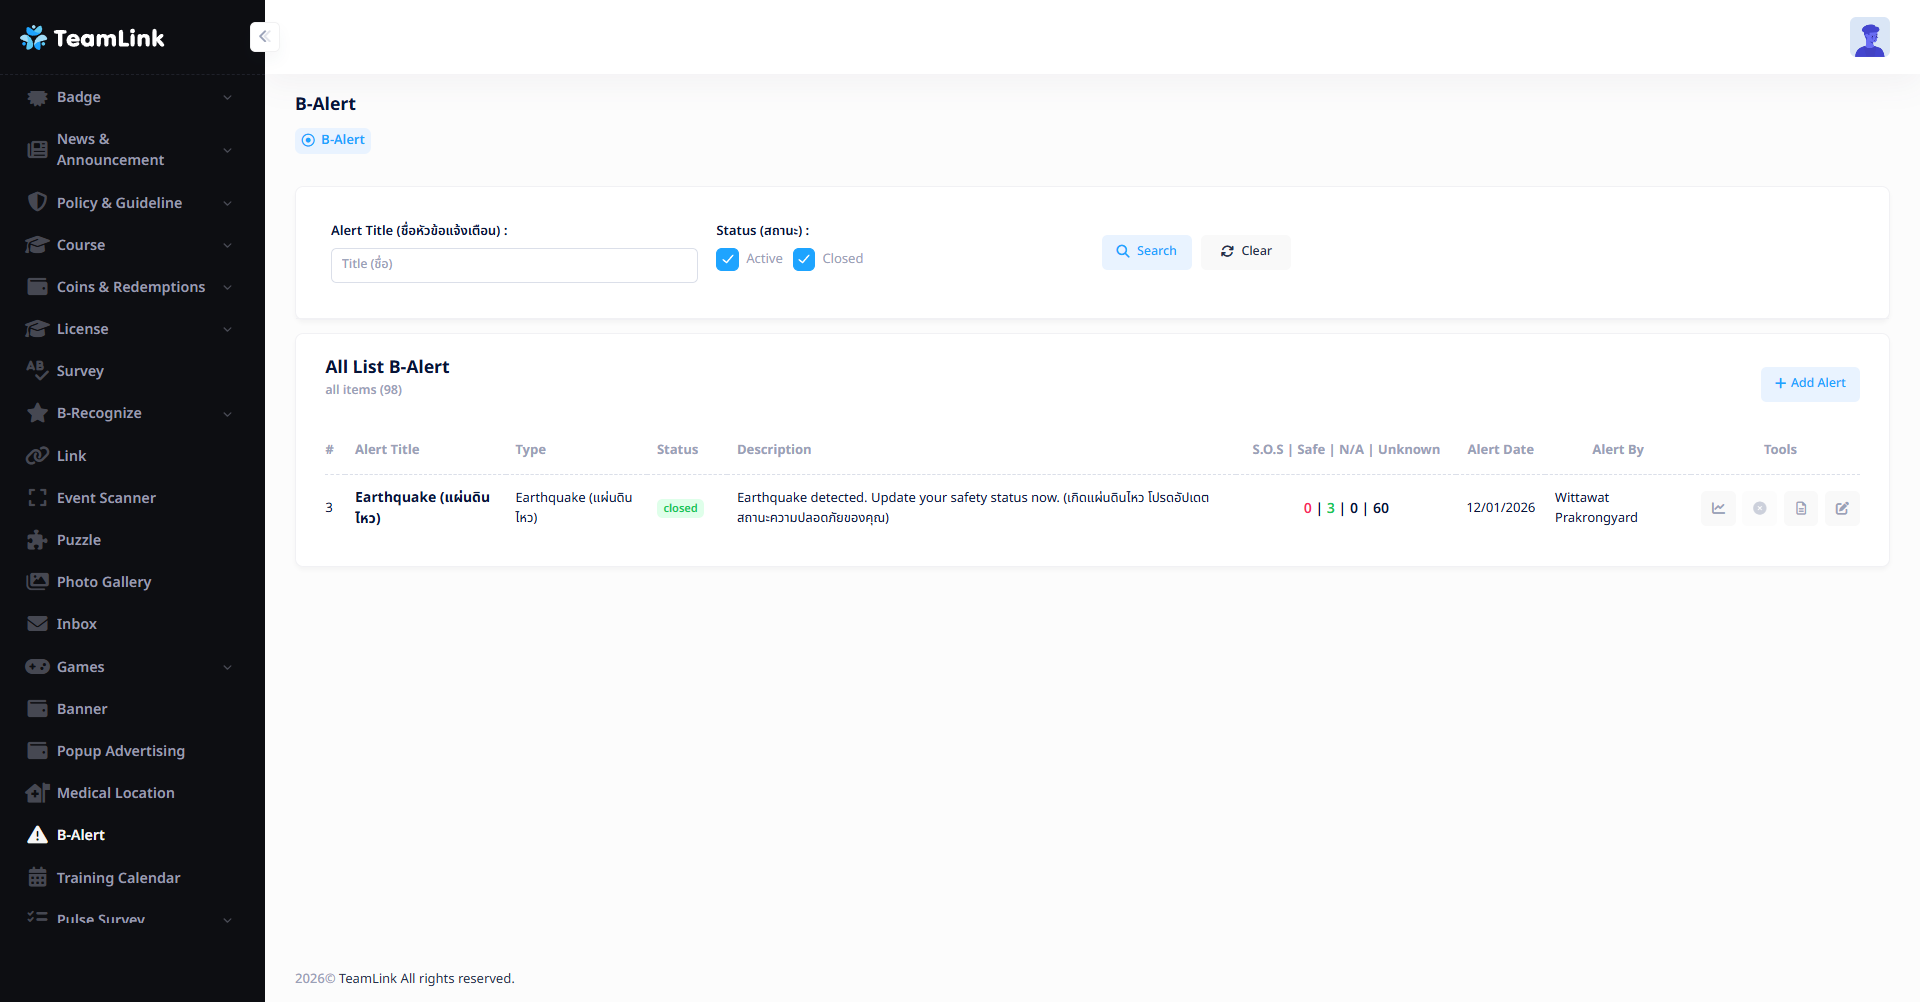Screen dimensions: 1920x1002
Task: Click the Add Alert button
Action: 1809,384
